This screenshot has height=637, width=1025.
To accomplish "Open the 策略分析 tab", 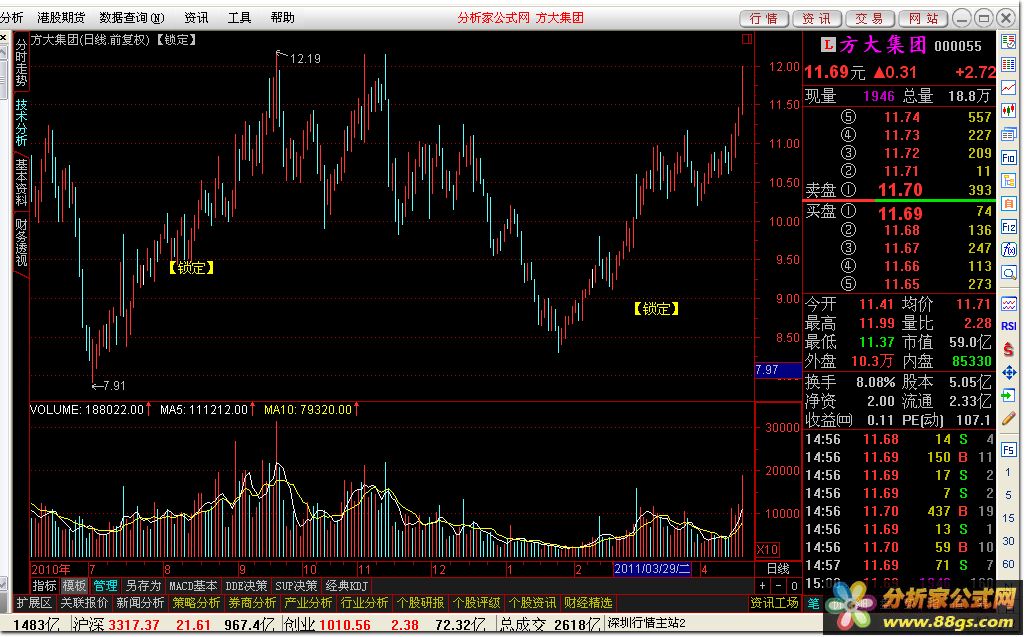I will (196, 603).
